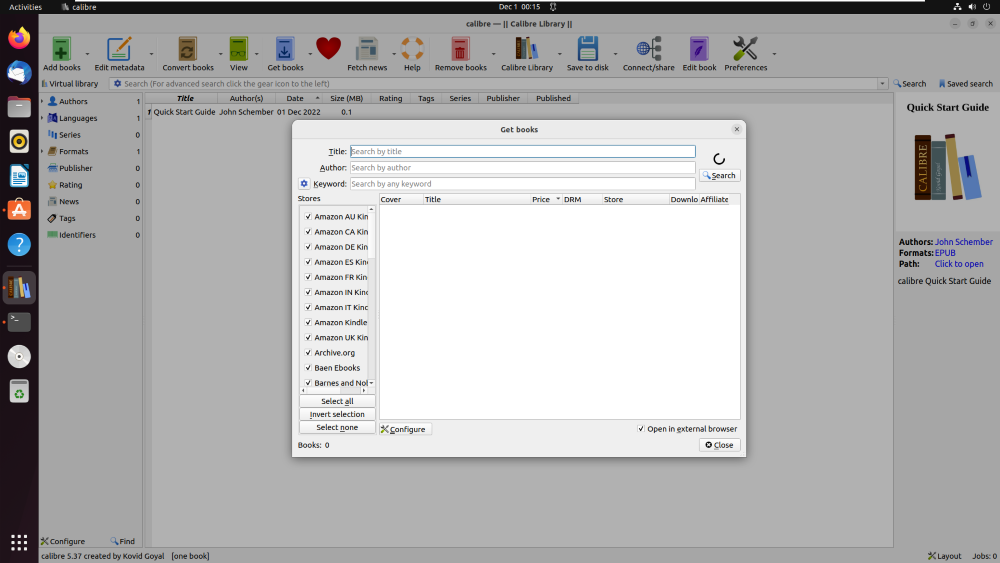Click inside the Search by author field
The height and width of the screenshot is (563, 1000).
click(x=522, y=168)
